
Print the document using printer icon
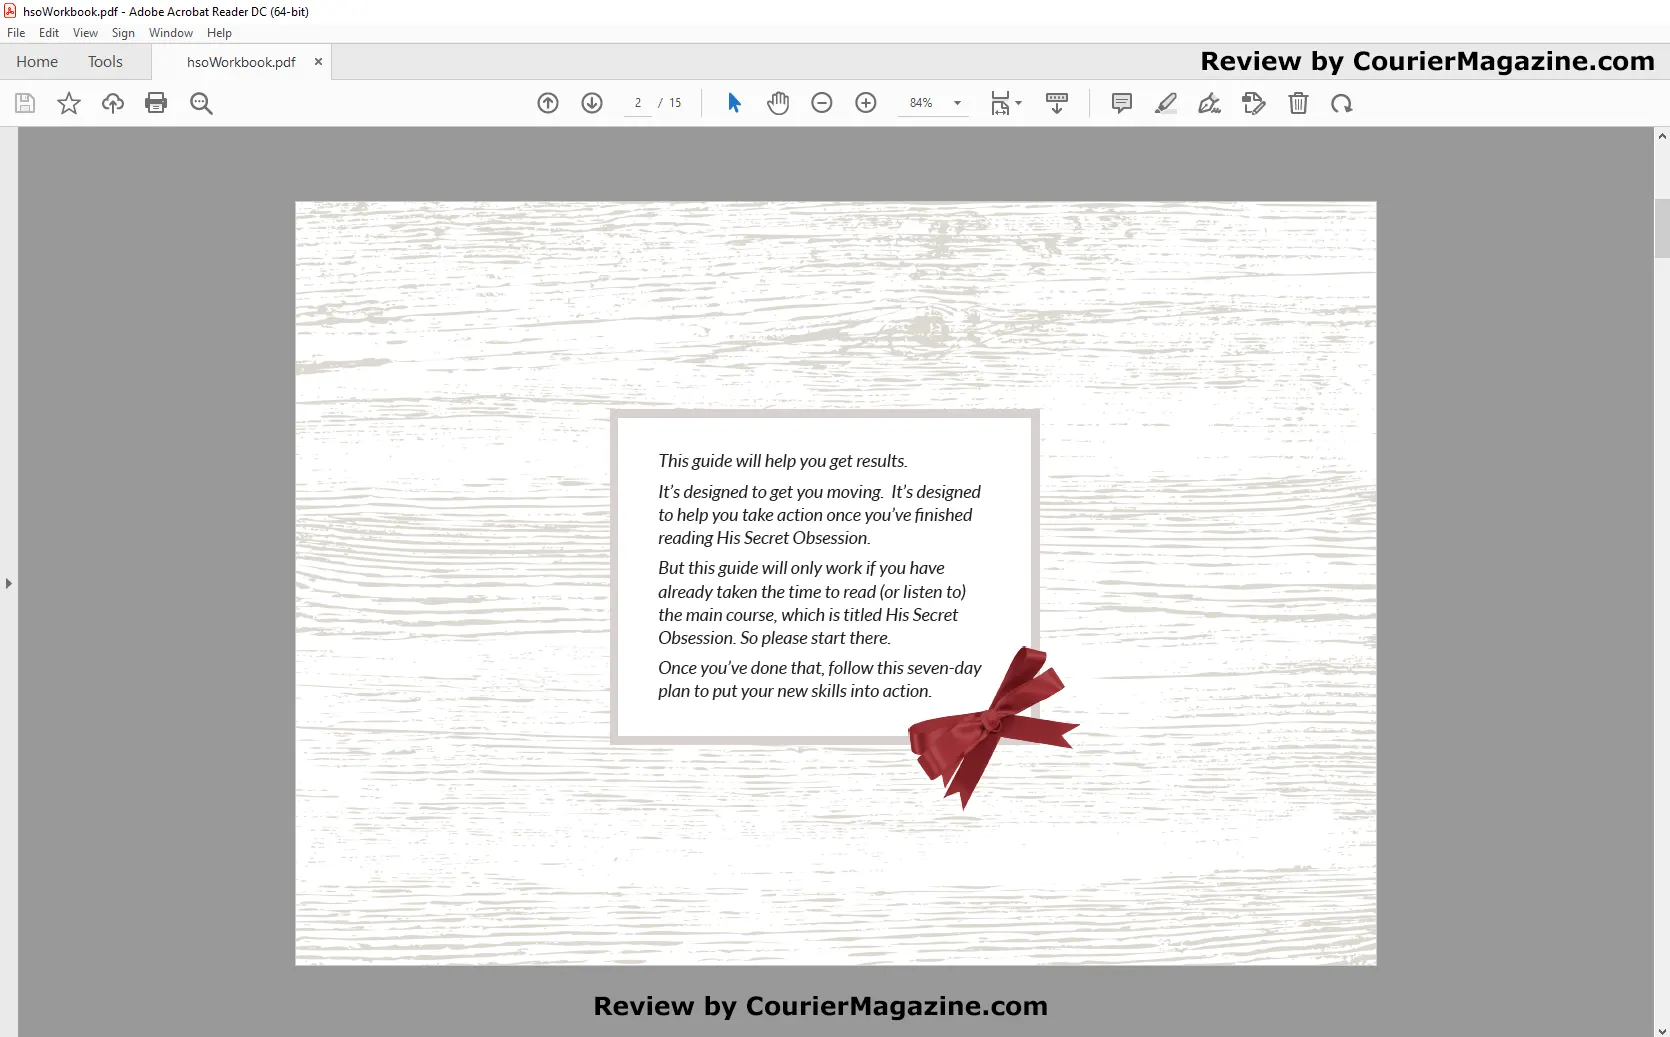coord(156,103)
